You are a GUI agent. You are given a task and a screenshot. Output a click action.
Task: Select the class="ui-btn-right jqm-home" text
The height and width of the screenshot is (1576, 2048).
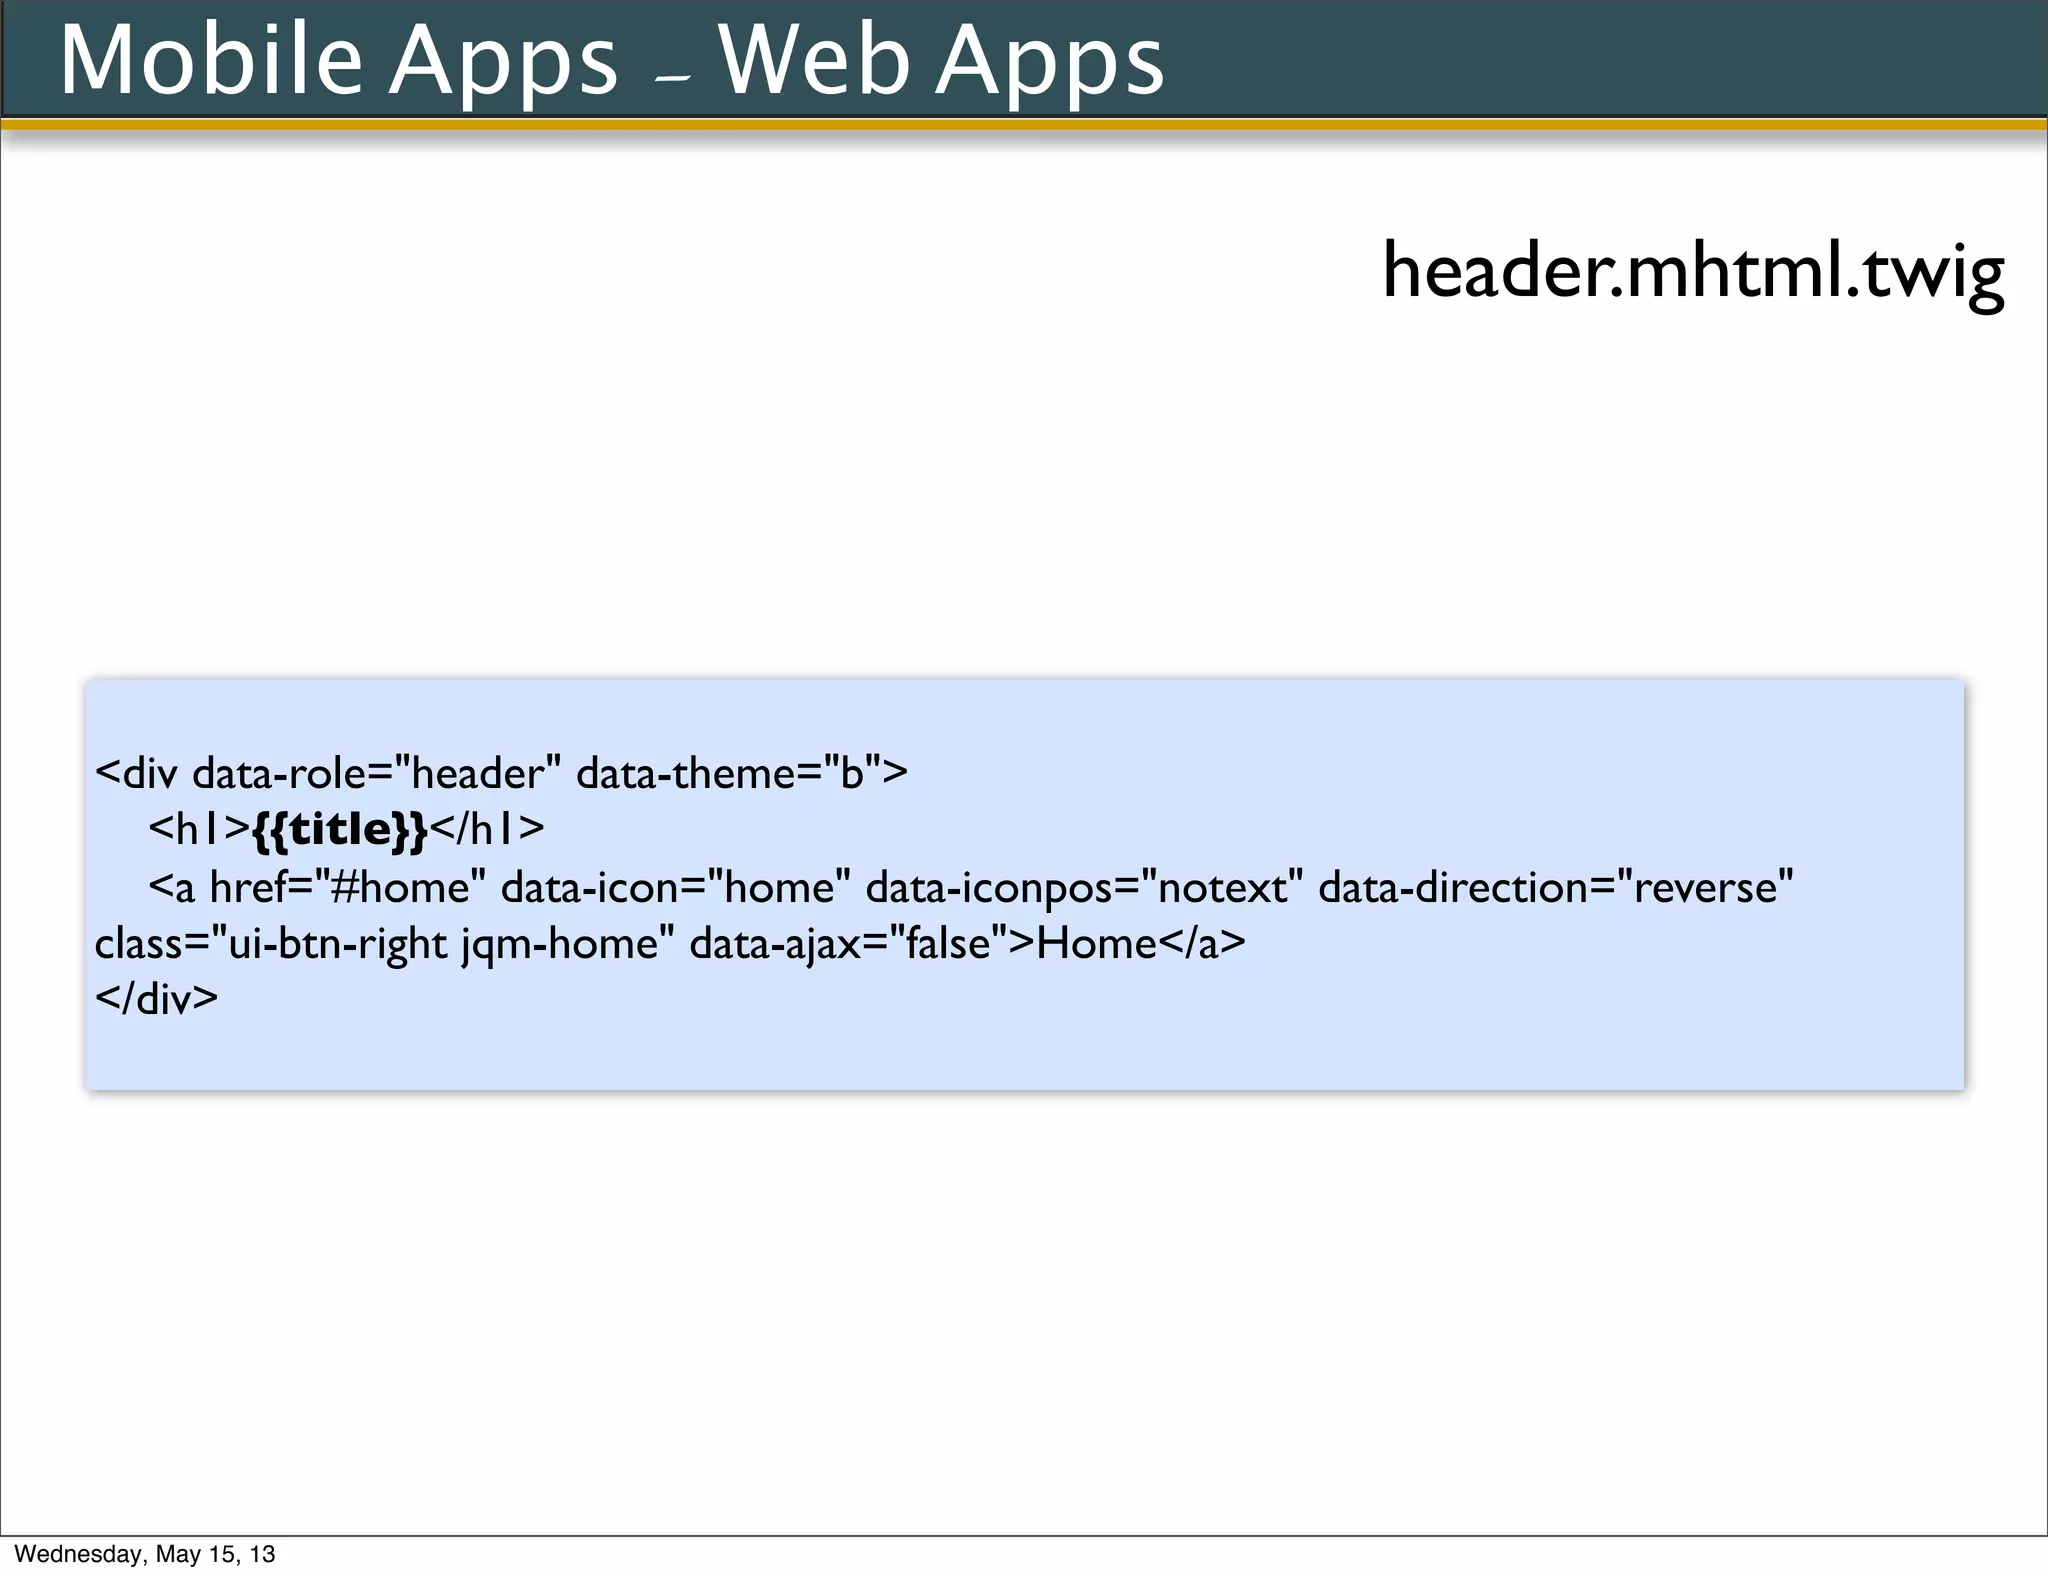[384, 944]
